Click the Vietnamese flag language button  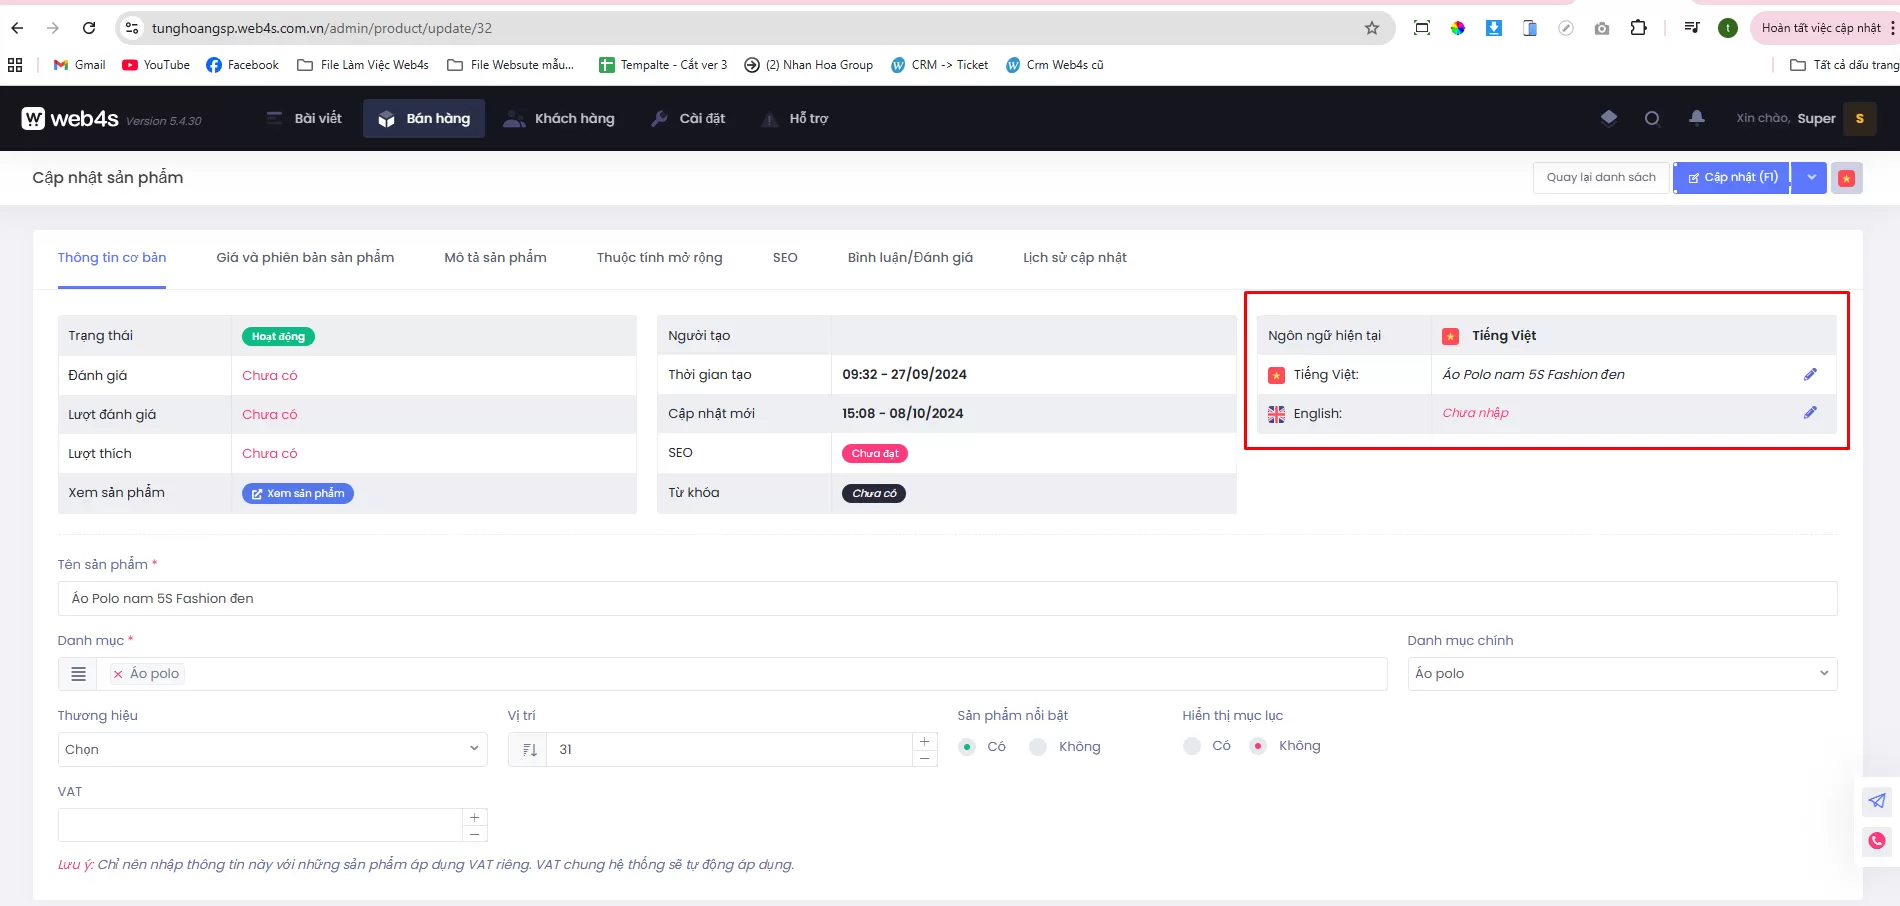tap(1846, 178)
